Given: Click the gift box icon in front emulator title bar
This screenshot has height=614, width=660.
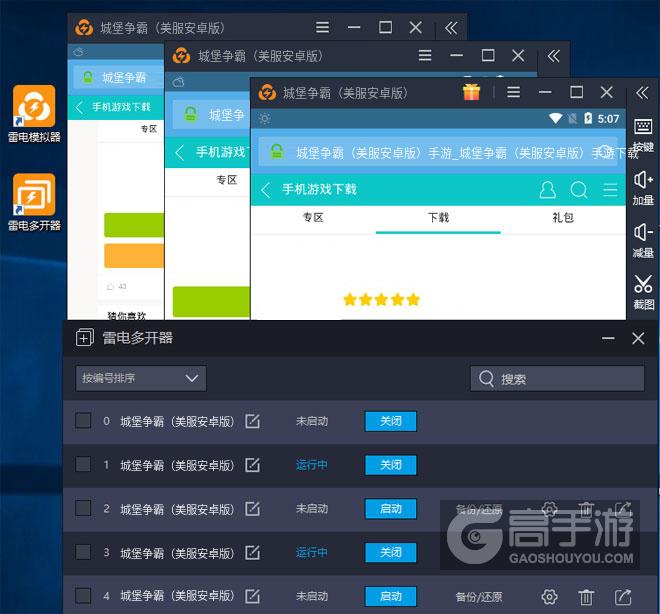Looking at the screenshot, I should click(471, 92).
